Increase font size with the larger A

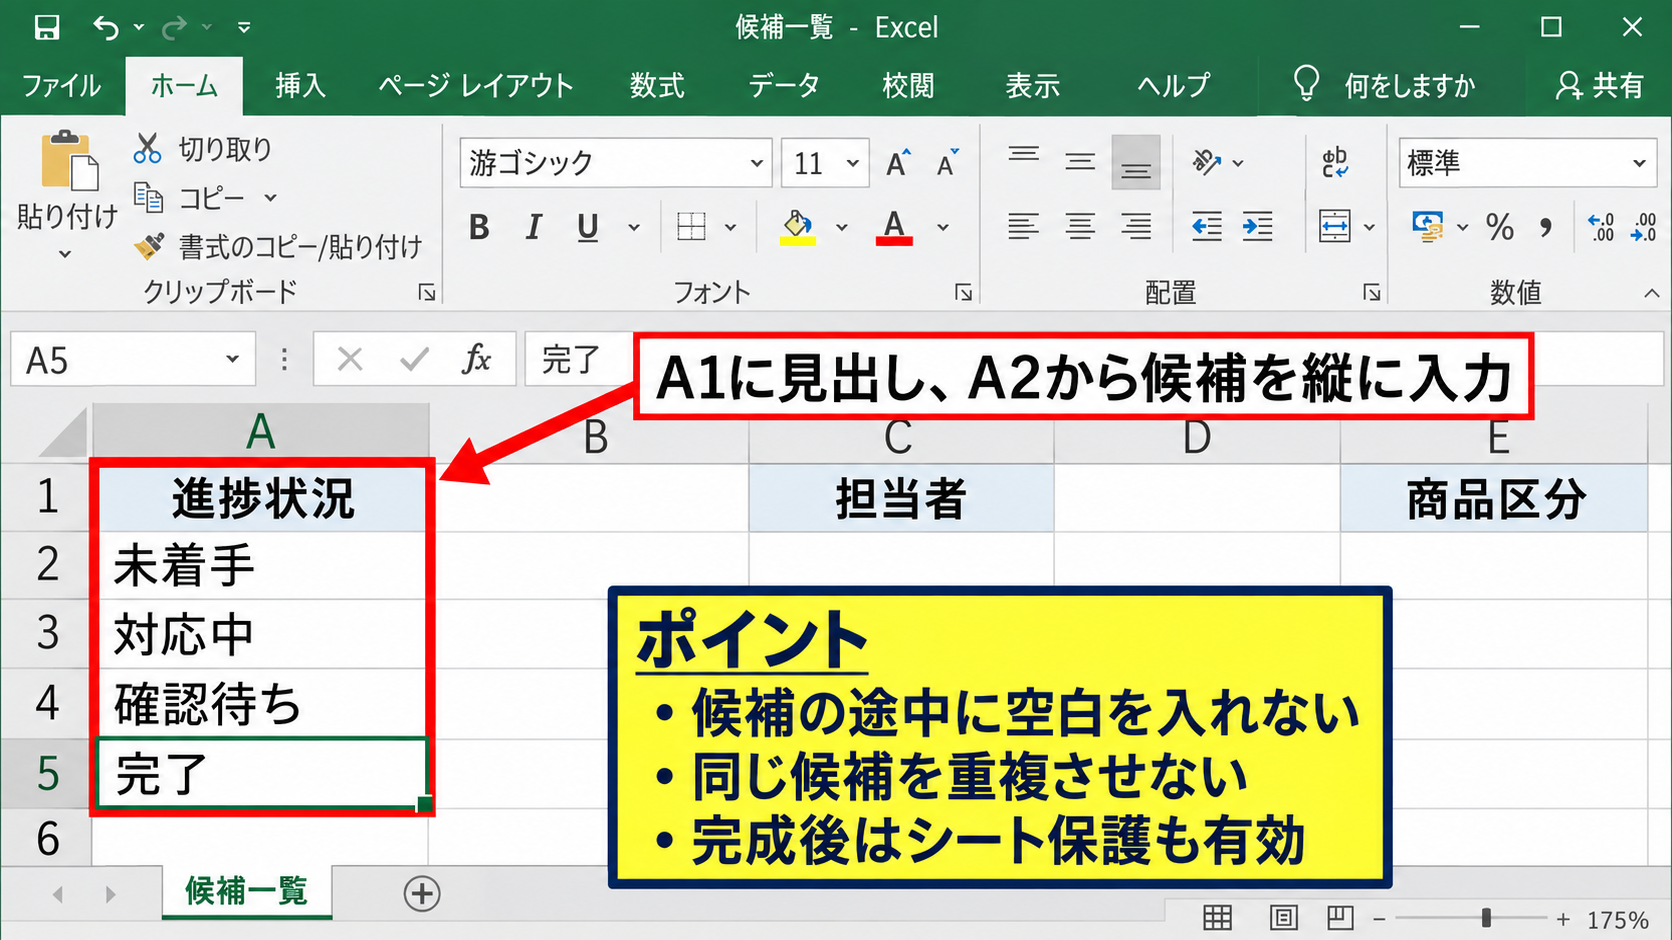[898, 163]
